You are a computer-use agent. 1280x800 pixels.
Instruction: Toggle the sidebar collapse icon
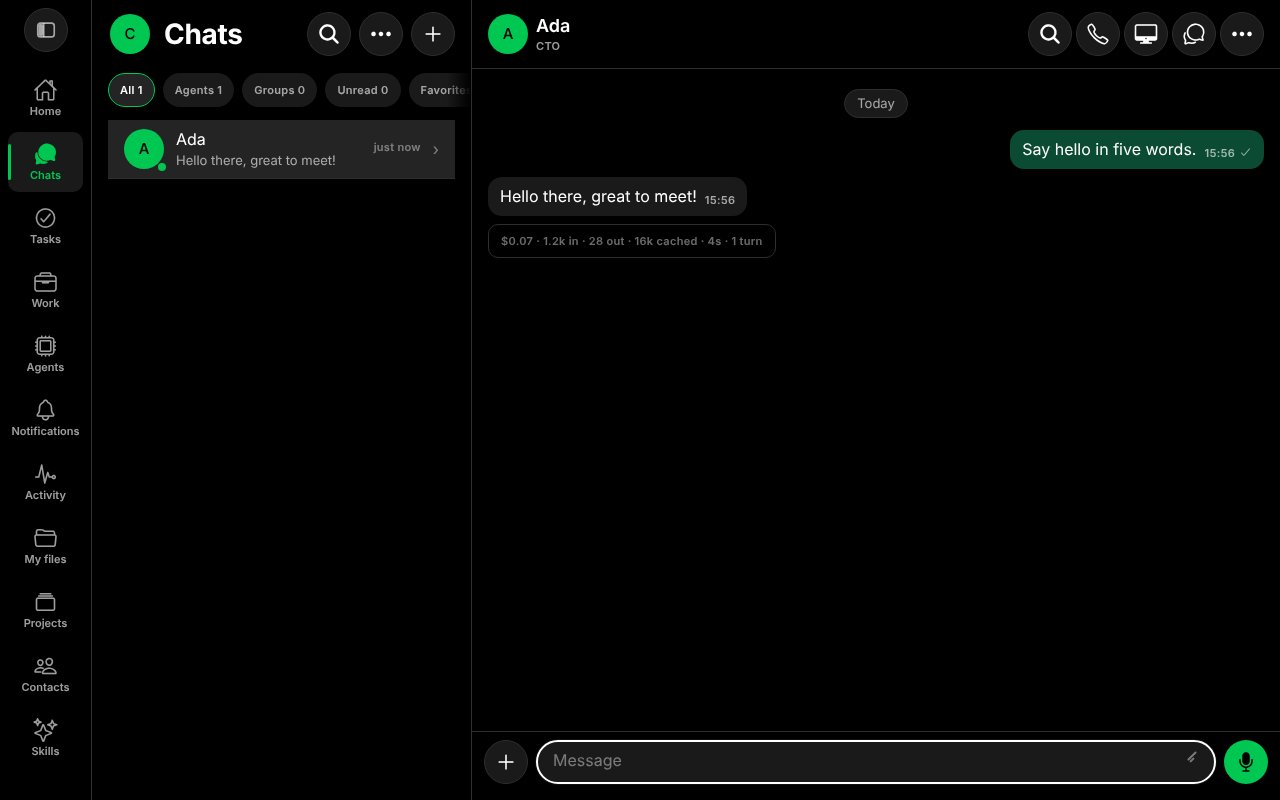[45, 30]
